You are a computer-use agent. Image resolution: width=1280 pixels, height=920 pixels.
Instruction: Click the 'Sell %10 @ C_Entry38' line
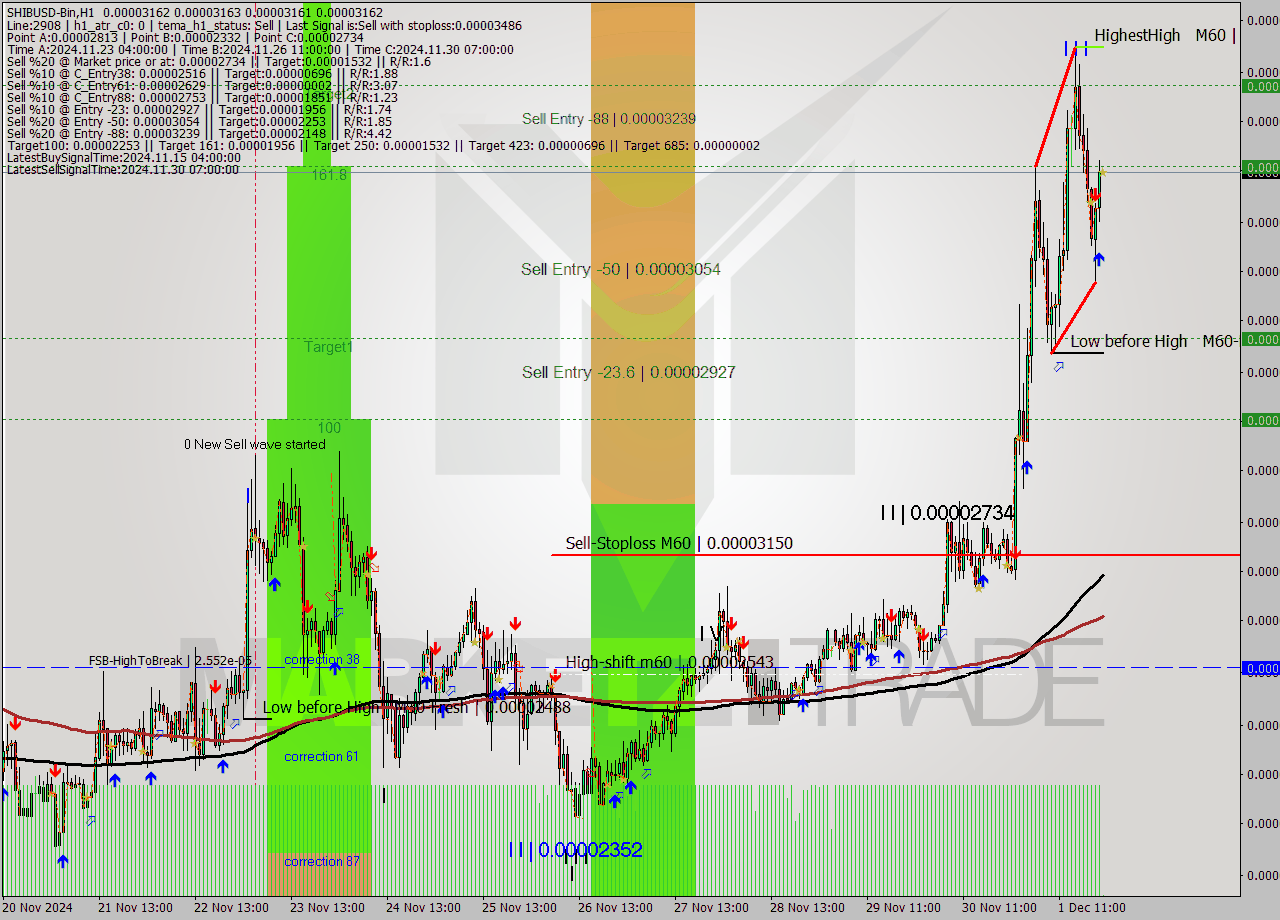pyautogui.click(x=202, y=73)
